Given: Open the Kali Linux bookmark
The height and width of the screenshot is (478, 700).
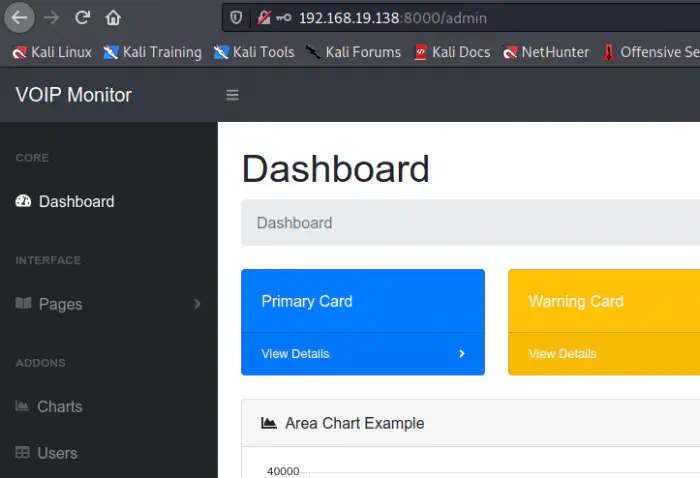Looking at the screenshot, I should pyautogui.click(x=51, y=52).
